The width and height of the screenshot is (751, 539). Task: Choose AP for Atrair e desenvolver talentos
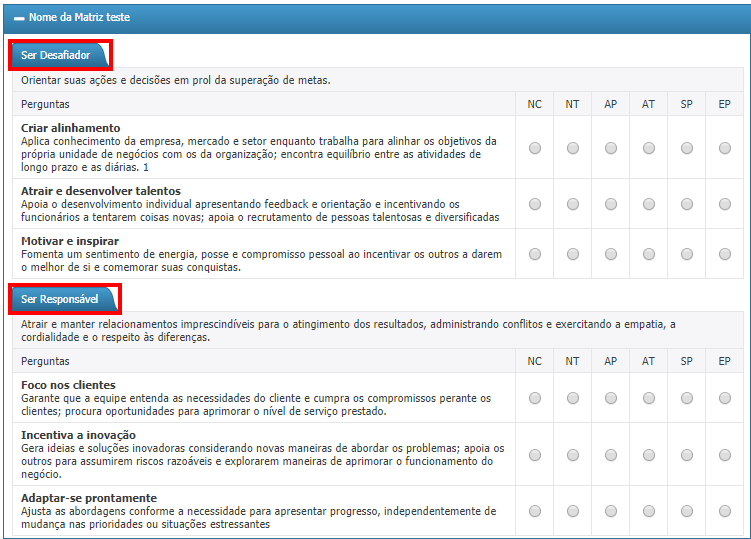(x=611, y=204)
